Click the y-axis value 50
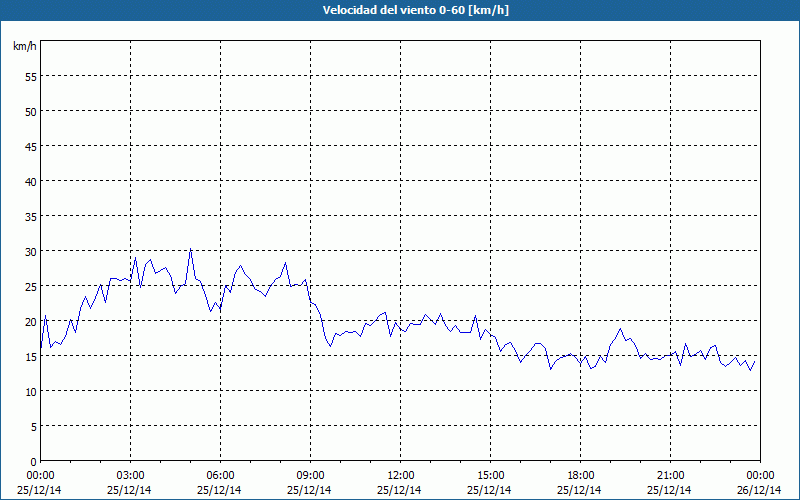This screenshot has height=500, width=800. pos(31,112)
